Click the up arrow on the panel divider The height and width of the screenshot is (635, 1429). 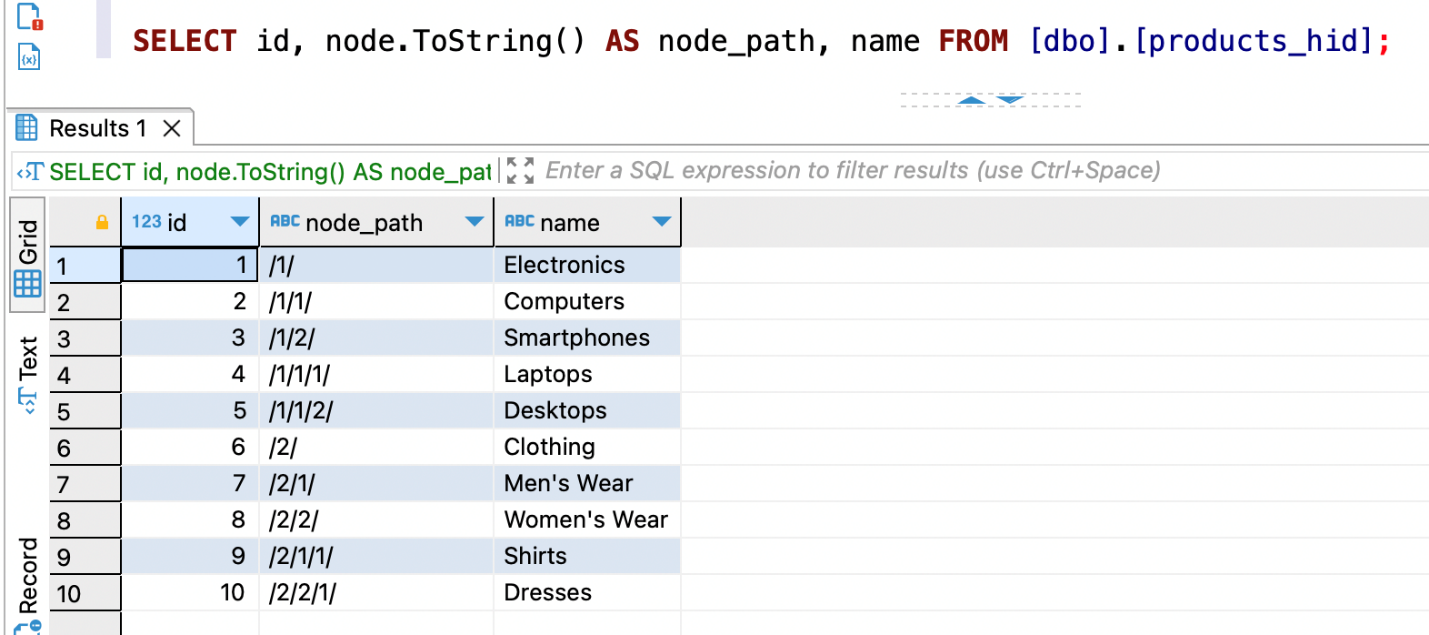point(971,100)
